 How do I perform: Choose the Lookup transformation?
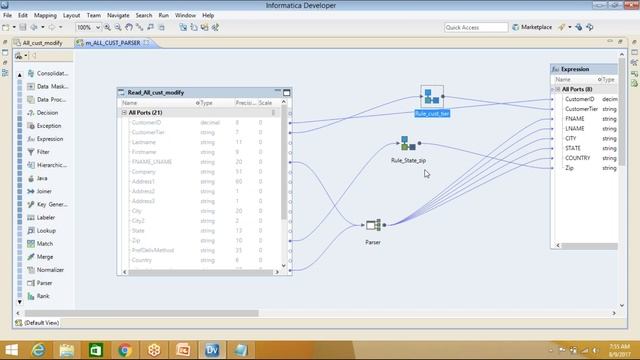pos(41,231)
